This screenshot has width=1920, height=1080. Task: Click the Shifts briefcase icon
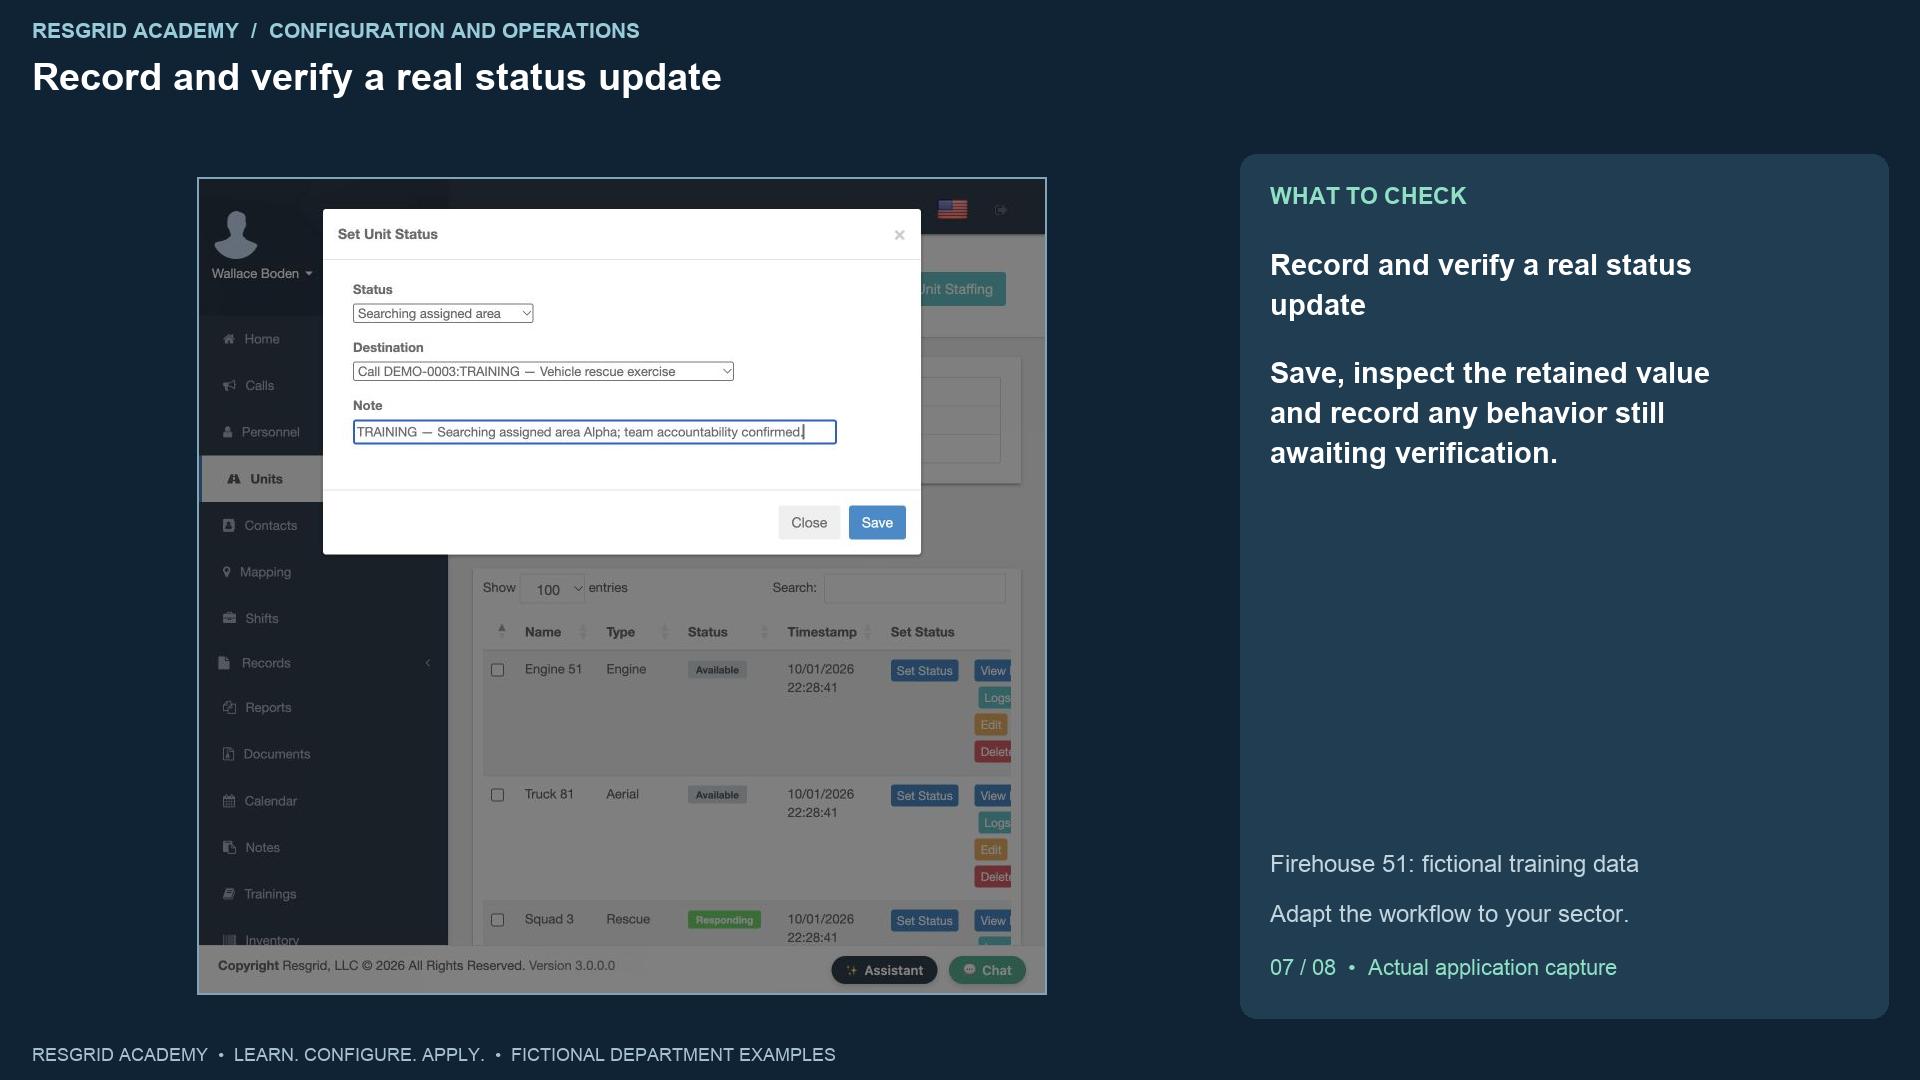click(230, 618)
